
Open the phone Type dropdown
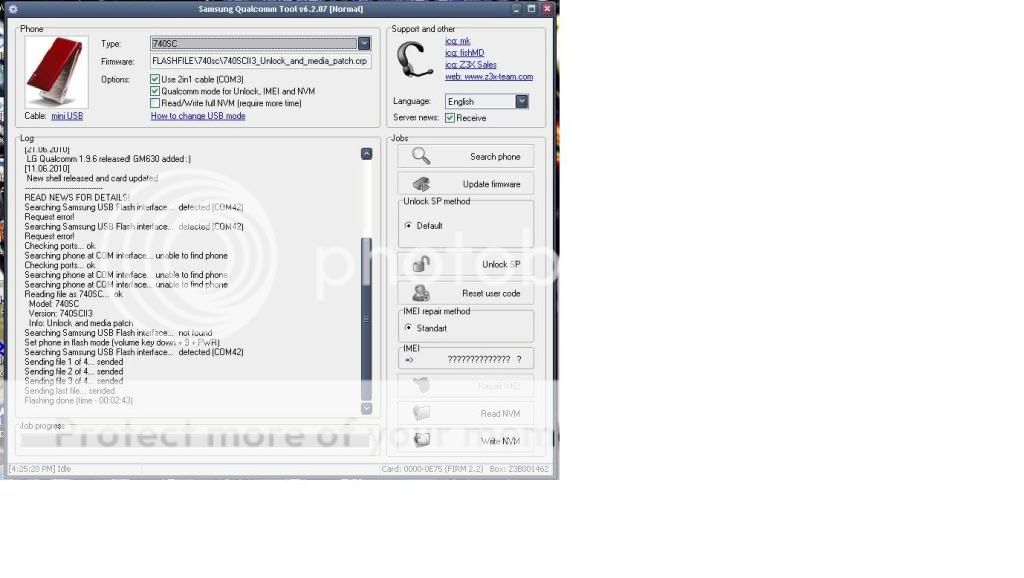pos(364,44)
